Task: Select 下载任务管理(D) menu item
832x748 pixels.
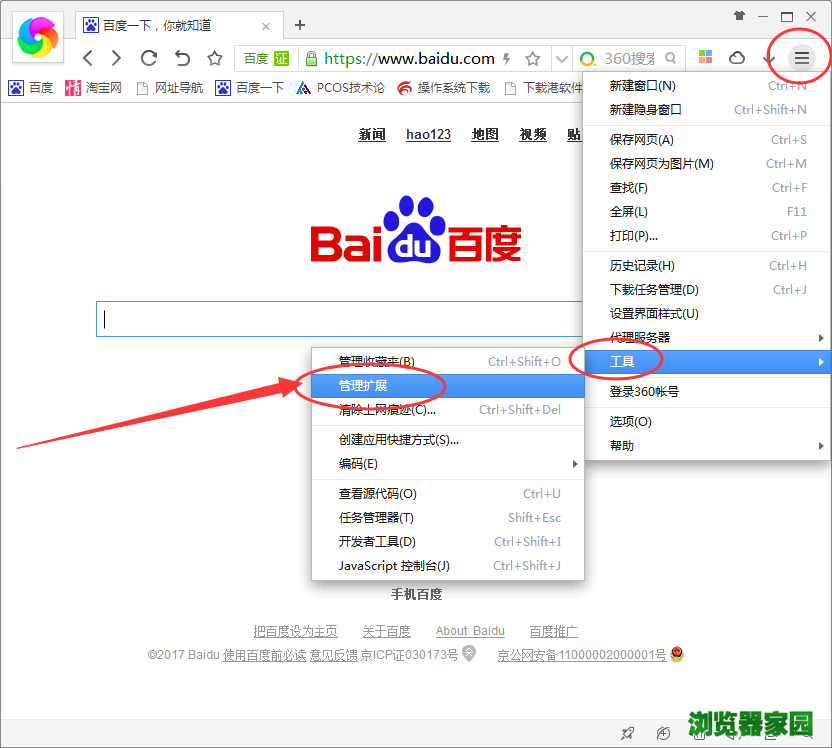Action: pyautogui.click(x=707, y=290)
